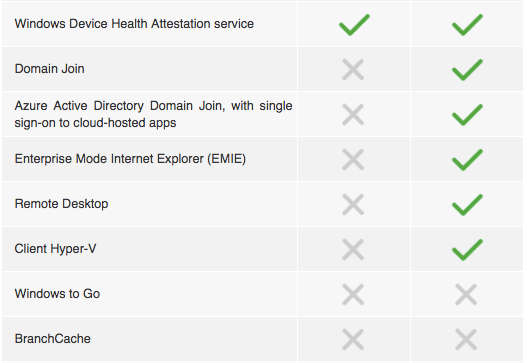This screenshot has width=530, height=363.
Task: Click second gray X in BranchCache row
Action: point(466,339)
